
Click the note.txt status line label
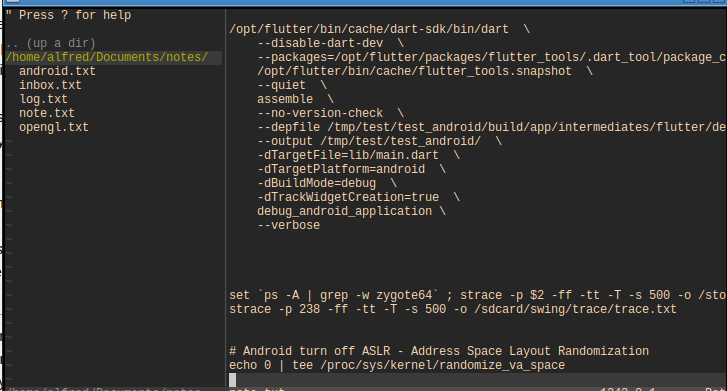257,389
